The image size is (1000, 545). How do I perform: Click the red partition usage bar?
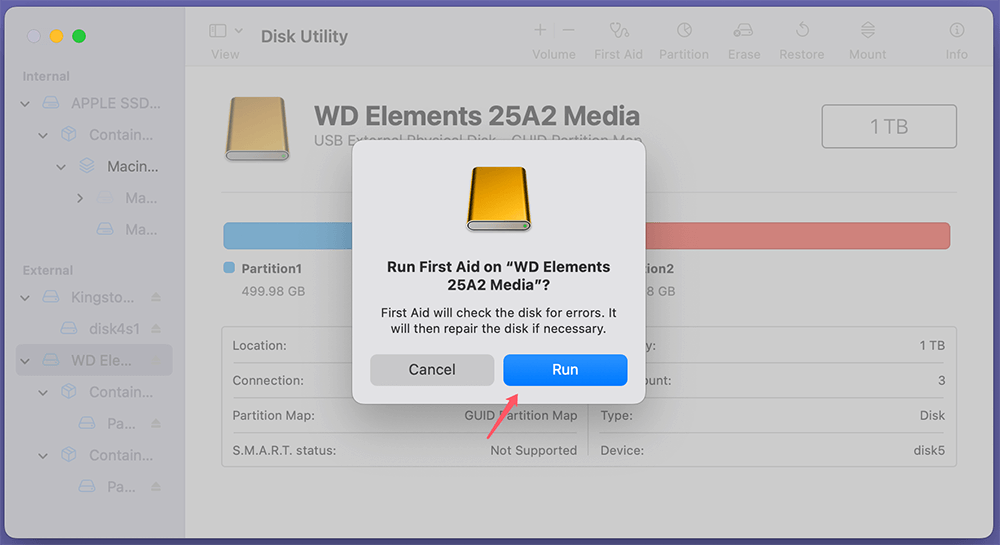tap(798, 236)
